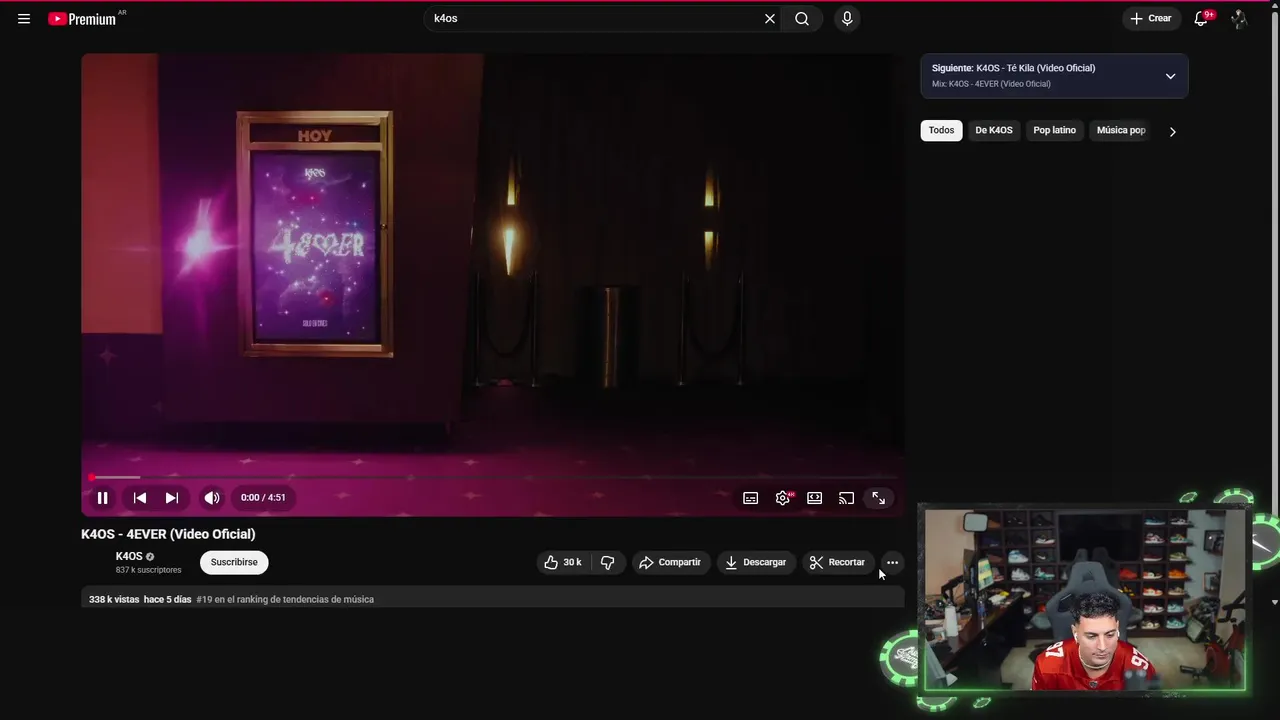The image size is (1280, 720).
Task: Open the K4OS channel name link
Action: point(129,556)
